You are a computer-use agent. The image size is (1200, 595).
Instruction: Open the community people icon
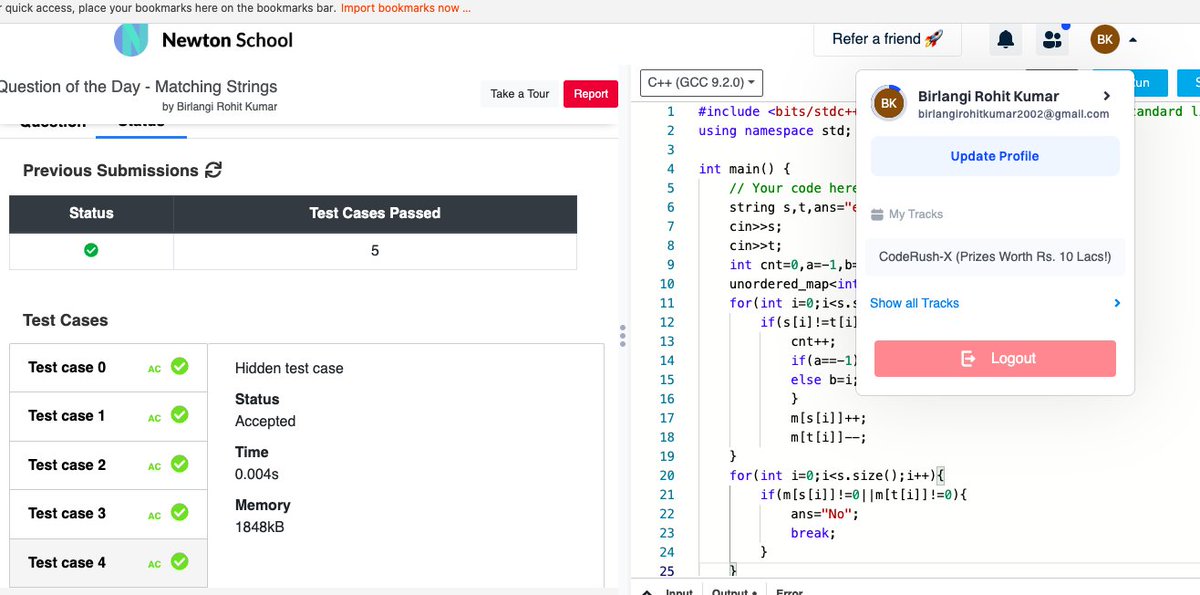click(x=1052, y=40)
